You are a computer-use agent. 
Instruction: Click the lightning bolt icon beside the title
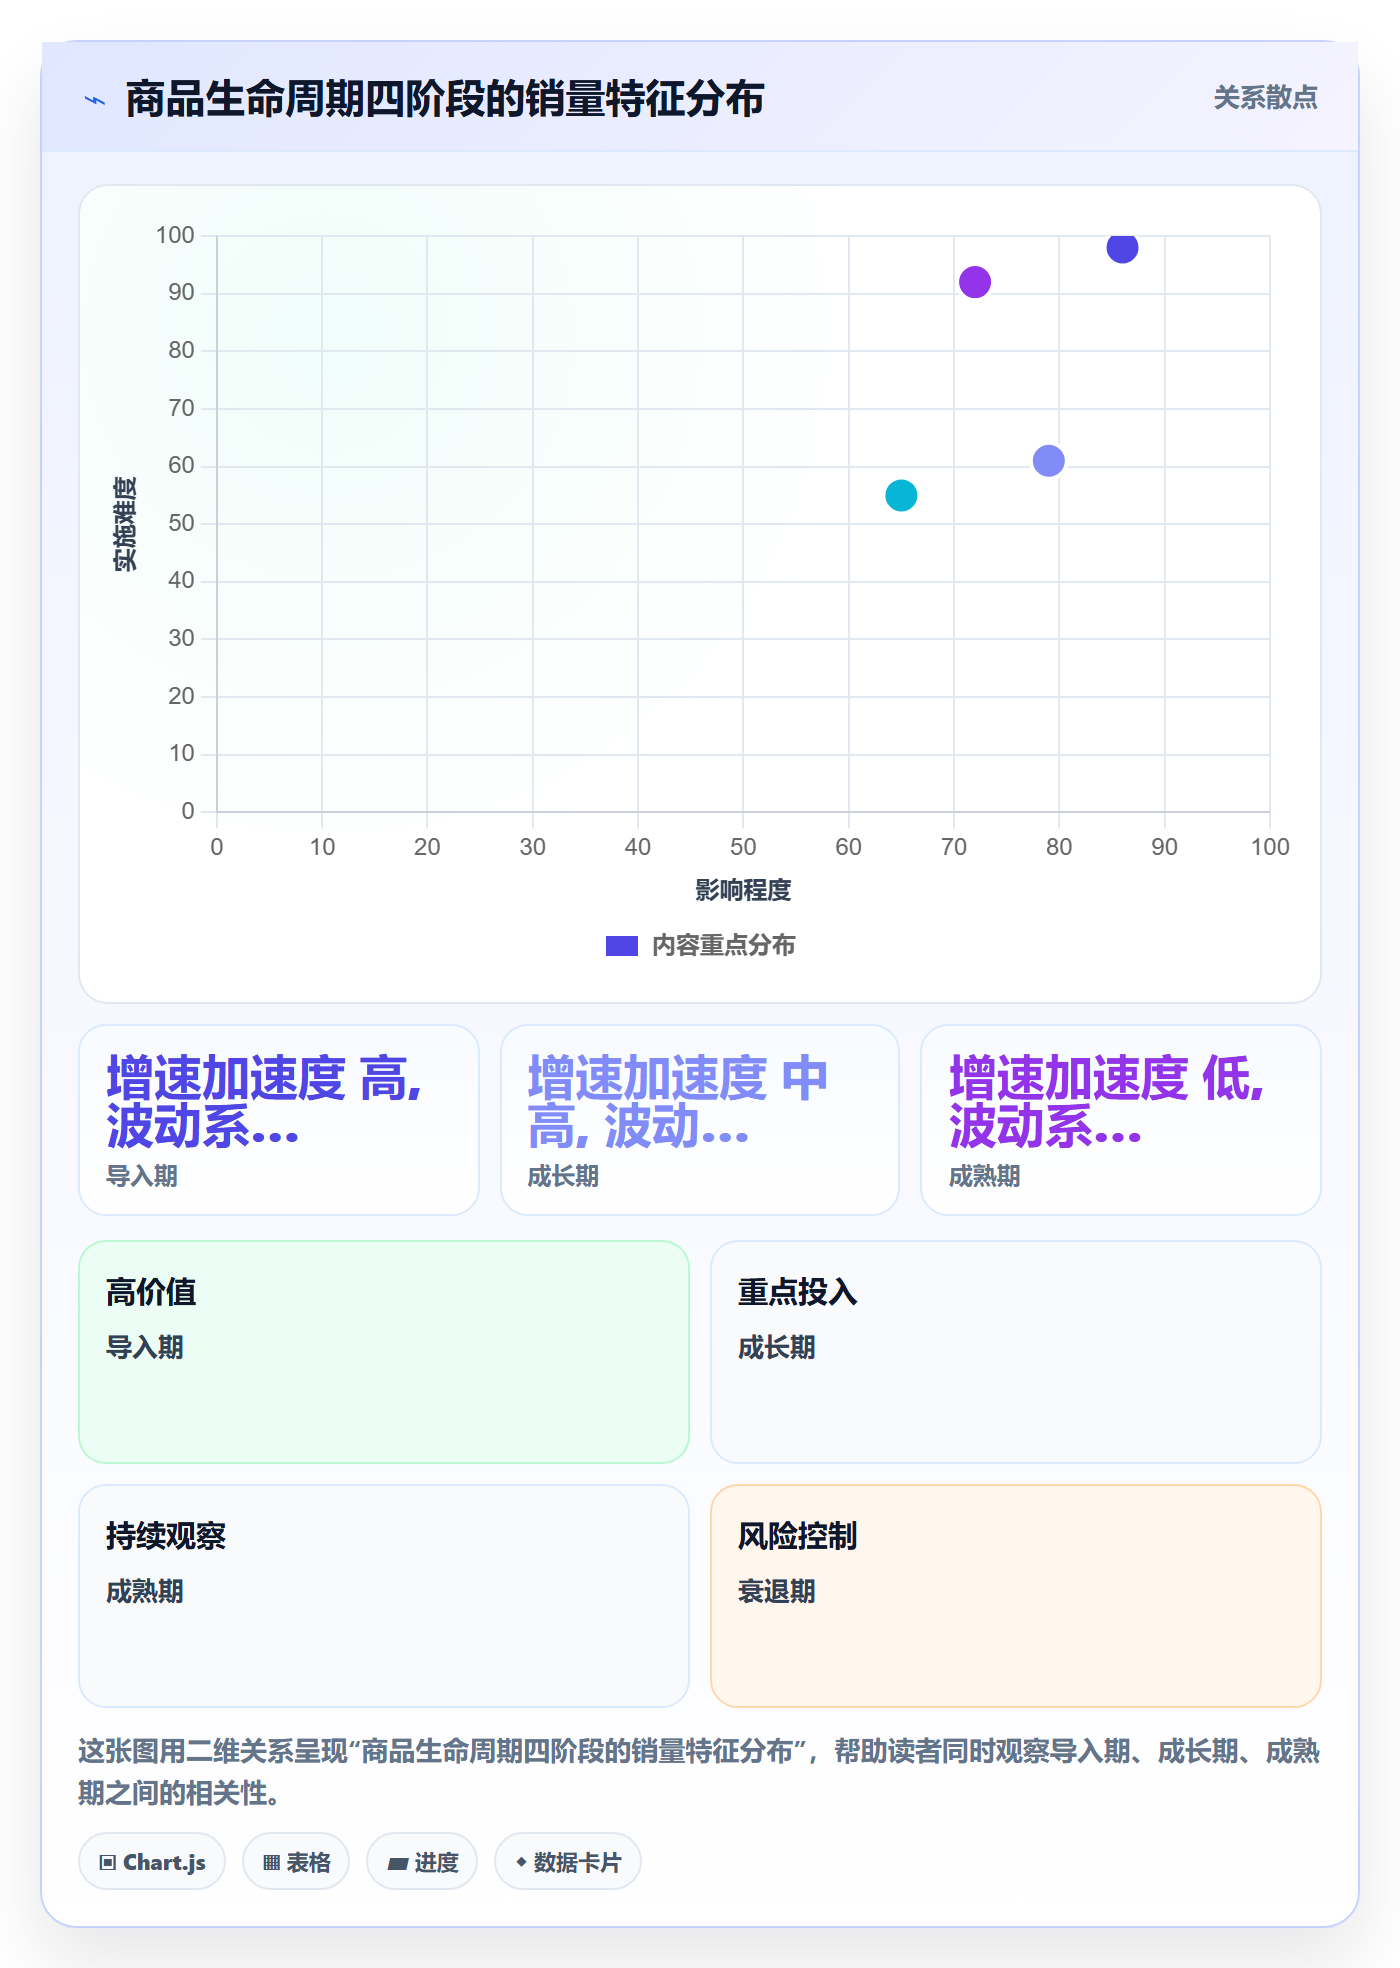click(x=95, y=100)
